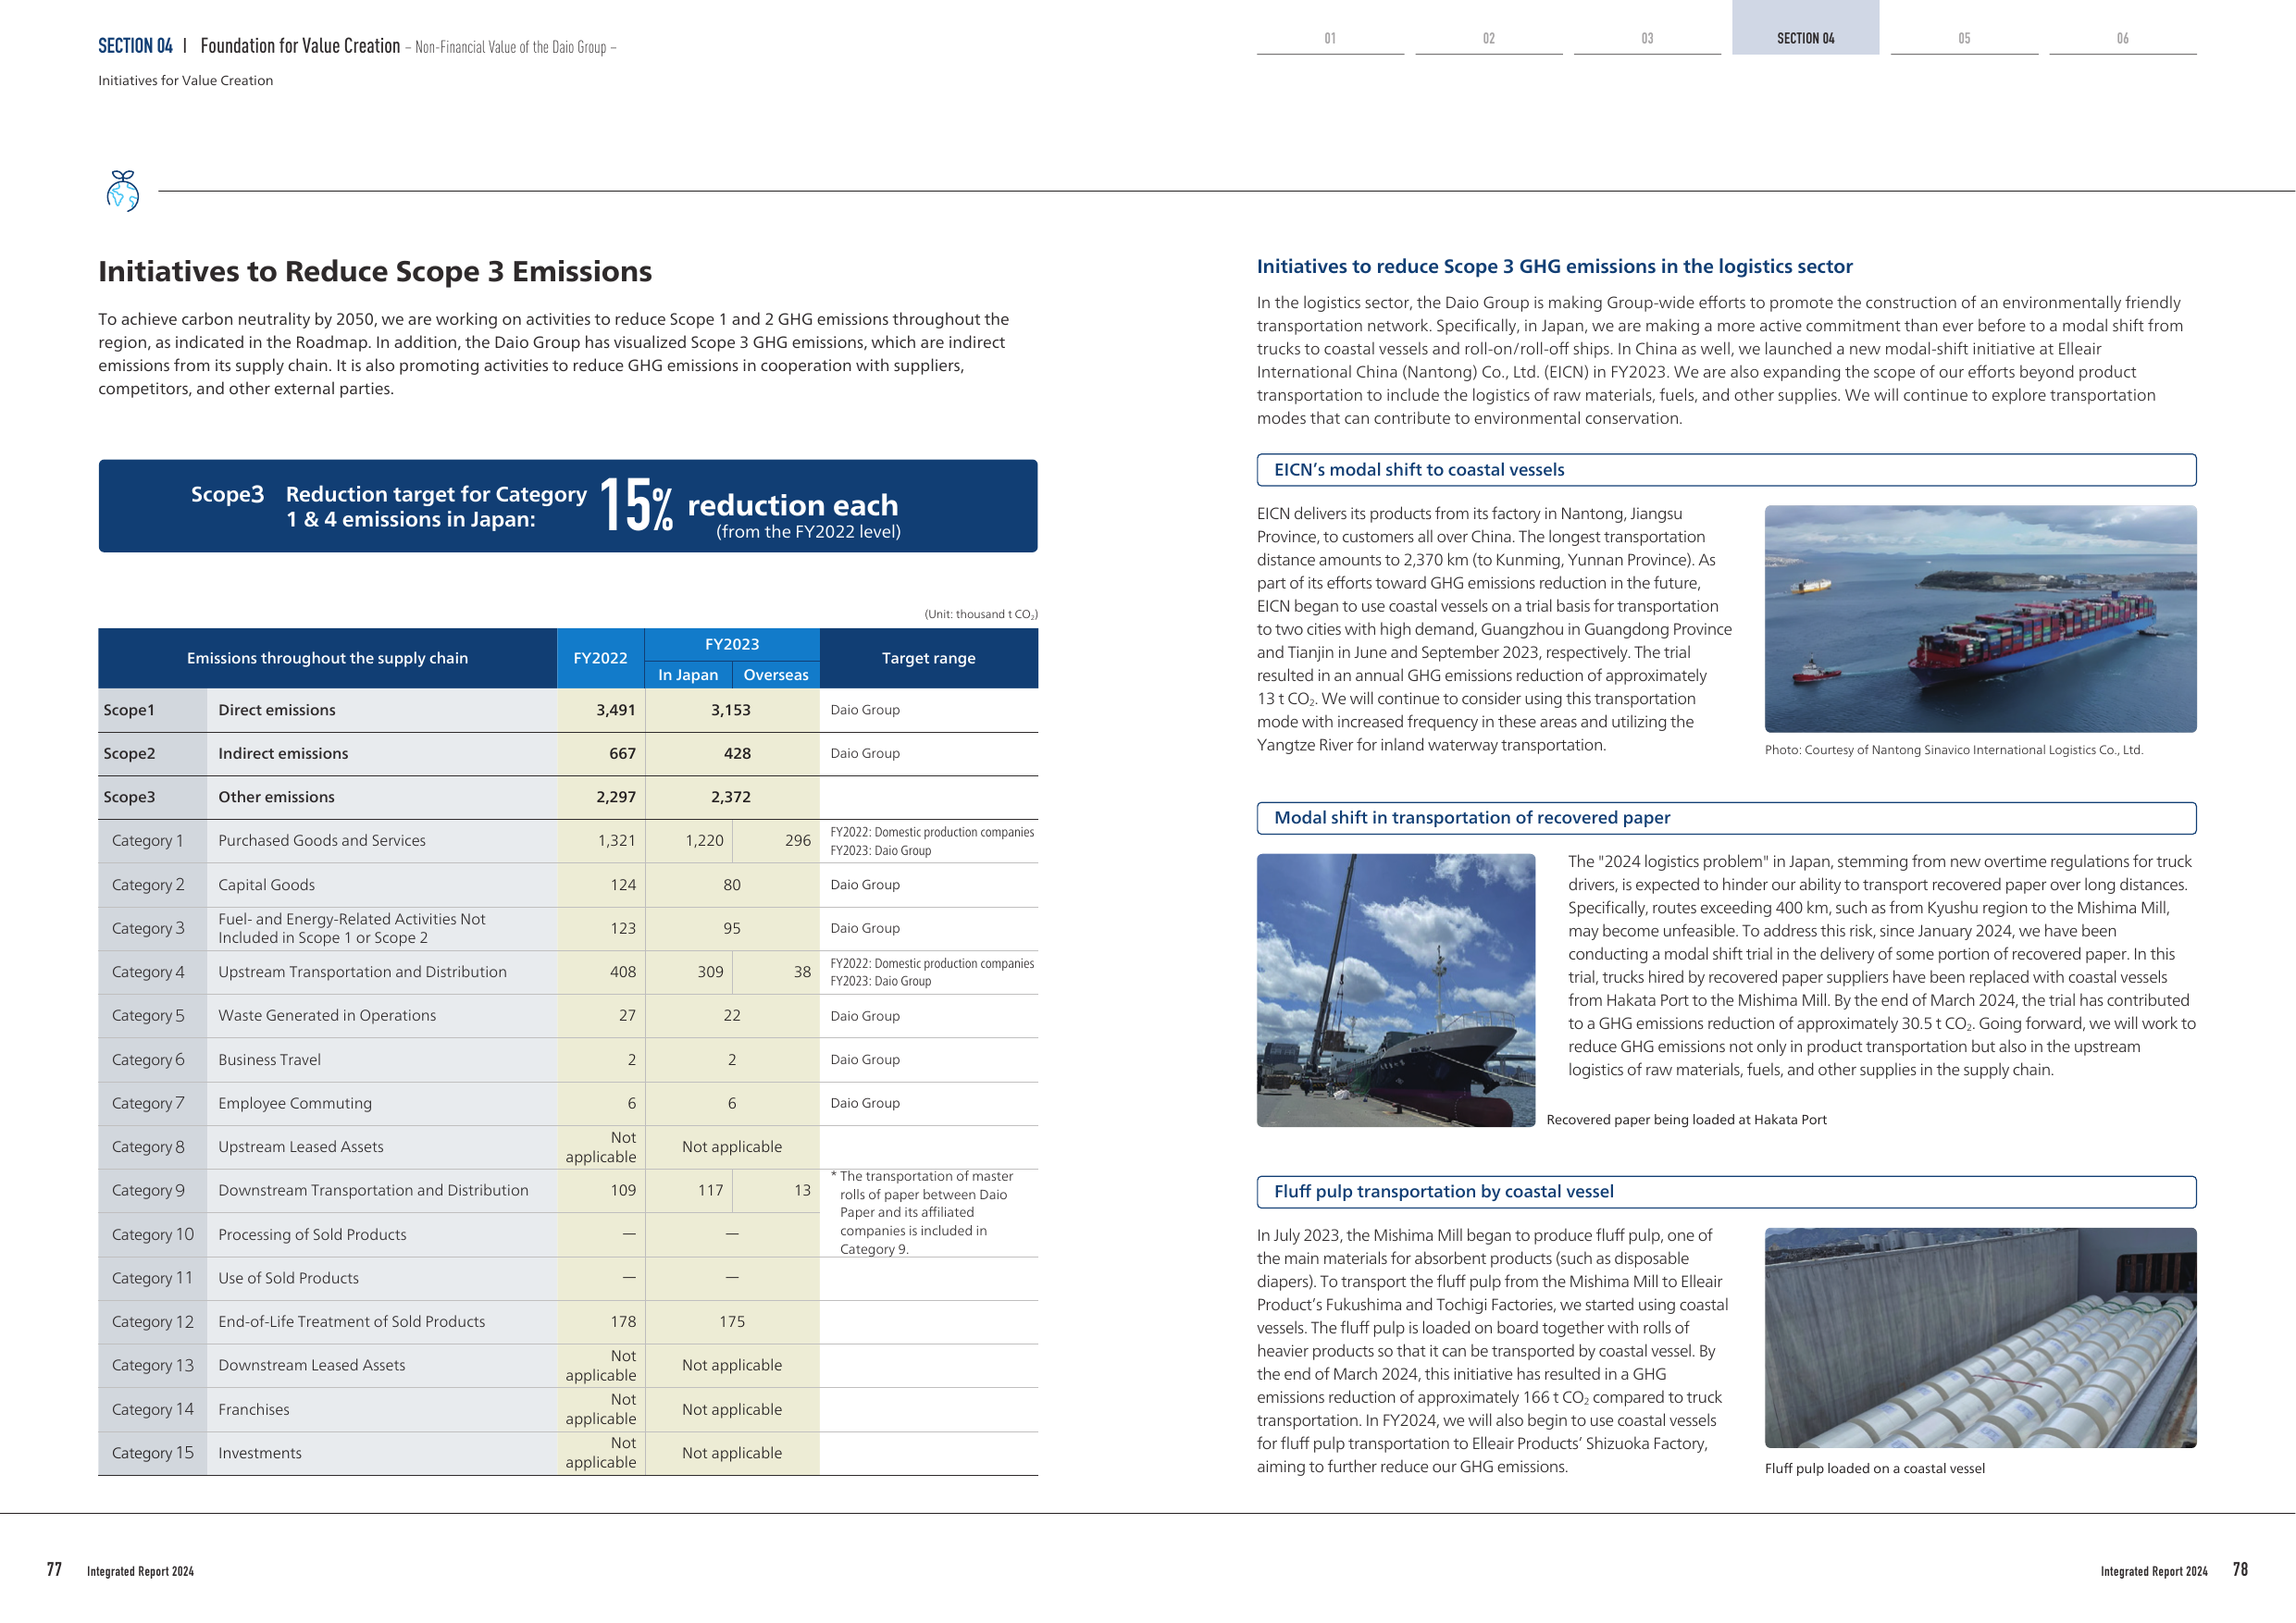This screenshot has height=1623, width=2296.
Task: Click 'Modal shift in transportation of recovered paper' heading
Action: click(x=1471, y=818)
